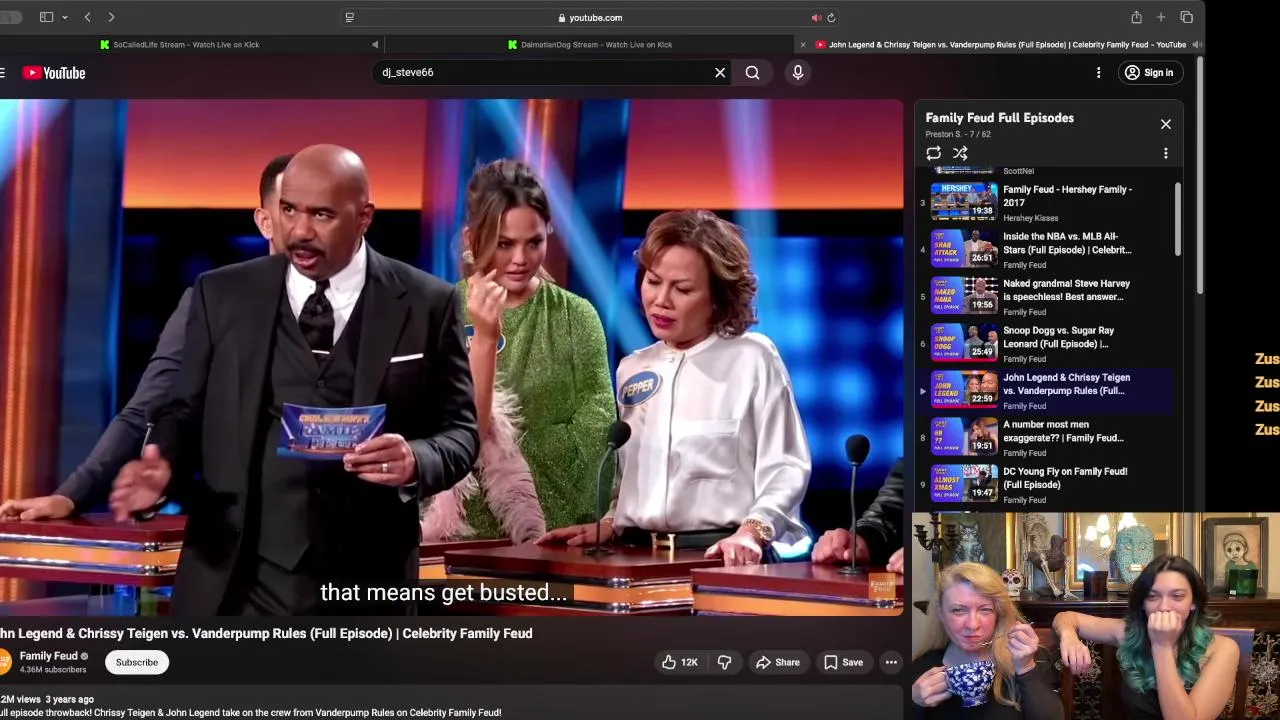Toggle loop playlist
The image size is (1280, 720).
[933, 153]
